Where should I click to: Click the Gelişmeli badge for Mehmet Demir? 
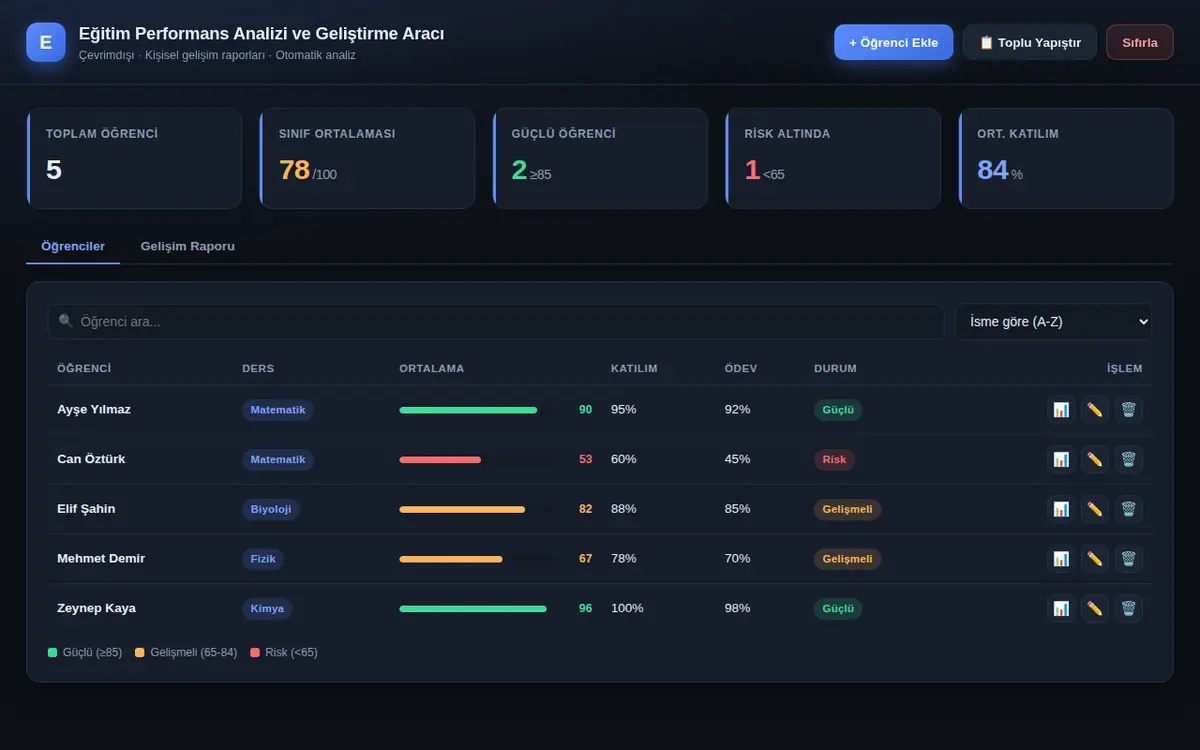[x=847, y=559]
